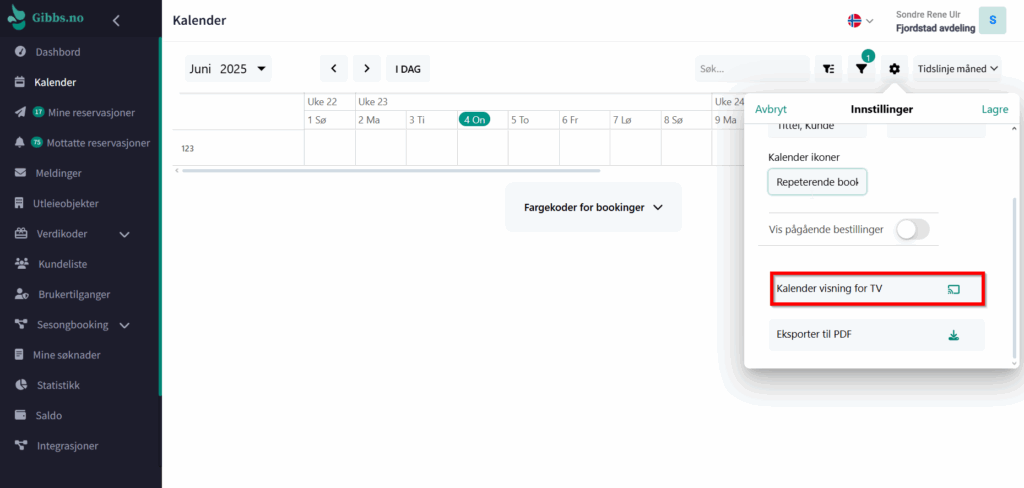Open the settings gear icon

[x=894, y=69]
